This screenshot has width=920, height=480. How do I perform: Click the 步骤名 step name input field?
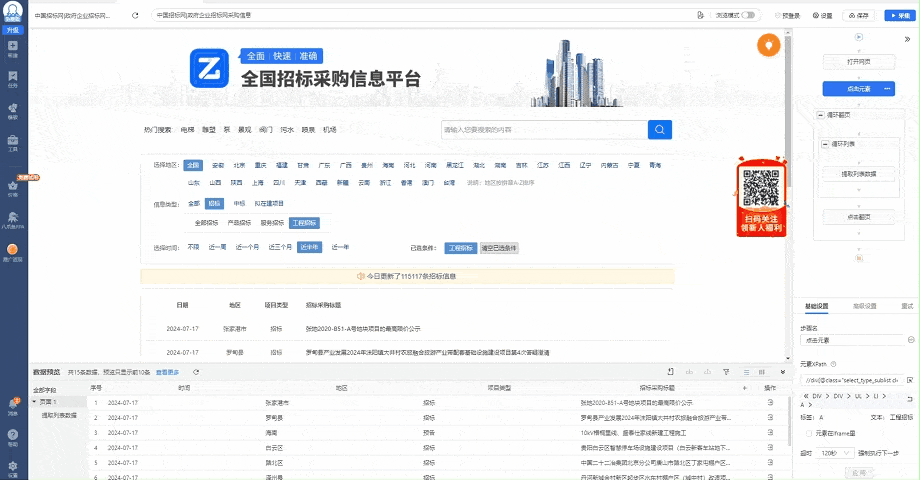[853, 340]
